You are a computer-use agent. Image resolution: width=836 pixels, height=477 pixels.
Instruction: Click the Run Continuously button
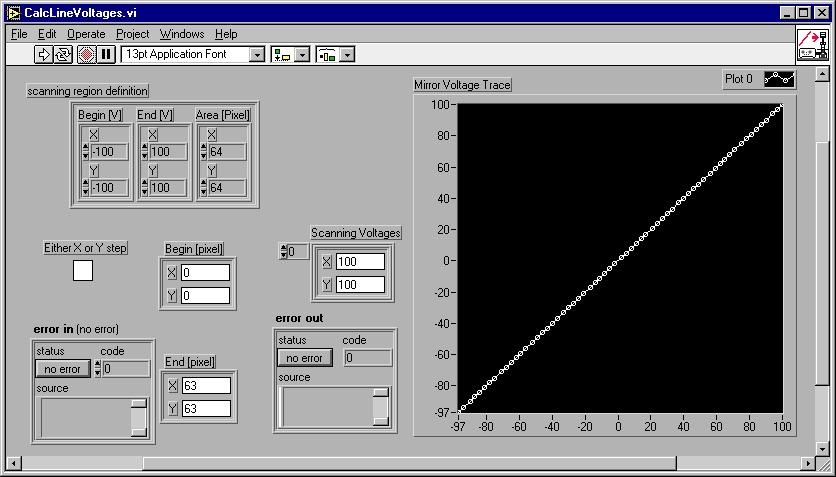[64, 54]
